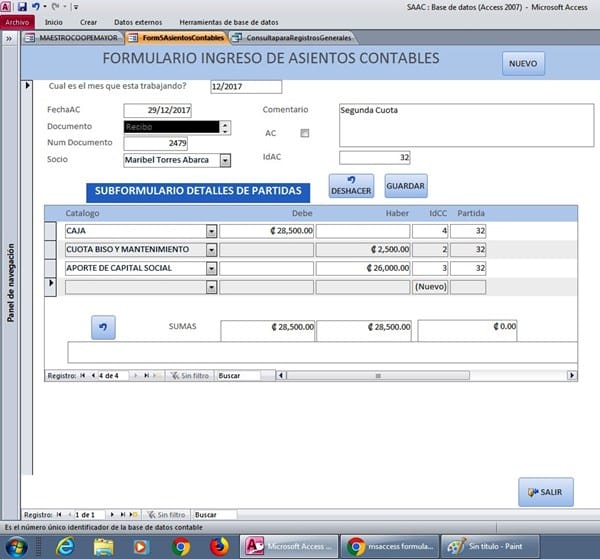Click the Save icon in quick access toolbar
The image size is (600, 559).
[22, 6]
